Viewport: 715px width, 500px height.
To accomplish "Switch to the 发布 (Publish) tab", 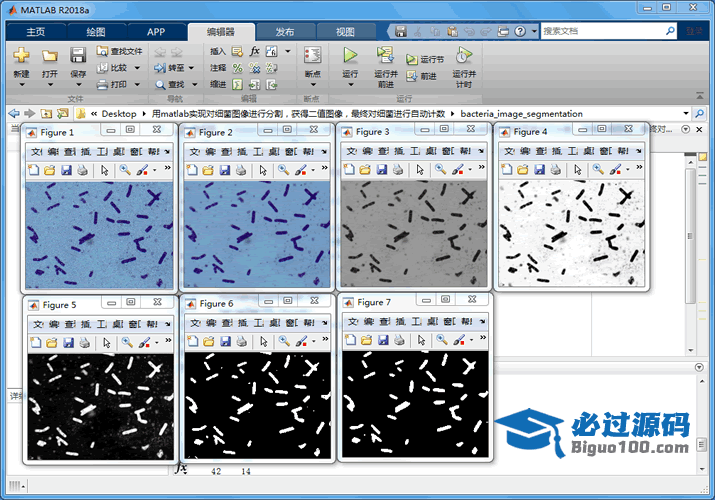I will coord(285,32).
